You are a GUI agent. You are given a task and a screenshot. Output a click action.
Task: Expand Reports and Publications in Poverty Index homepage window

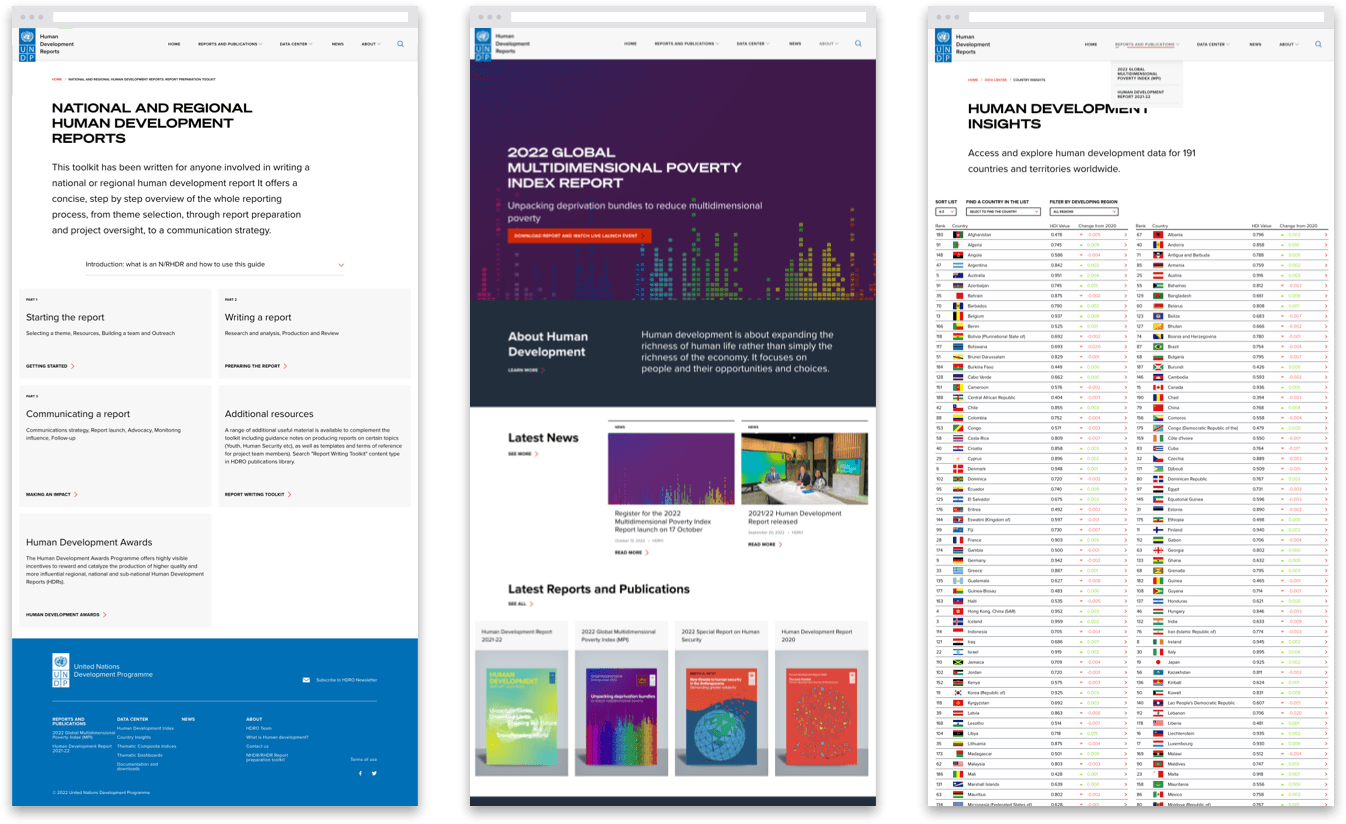point(687,44)
